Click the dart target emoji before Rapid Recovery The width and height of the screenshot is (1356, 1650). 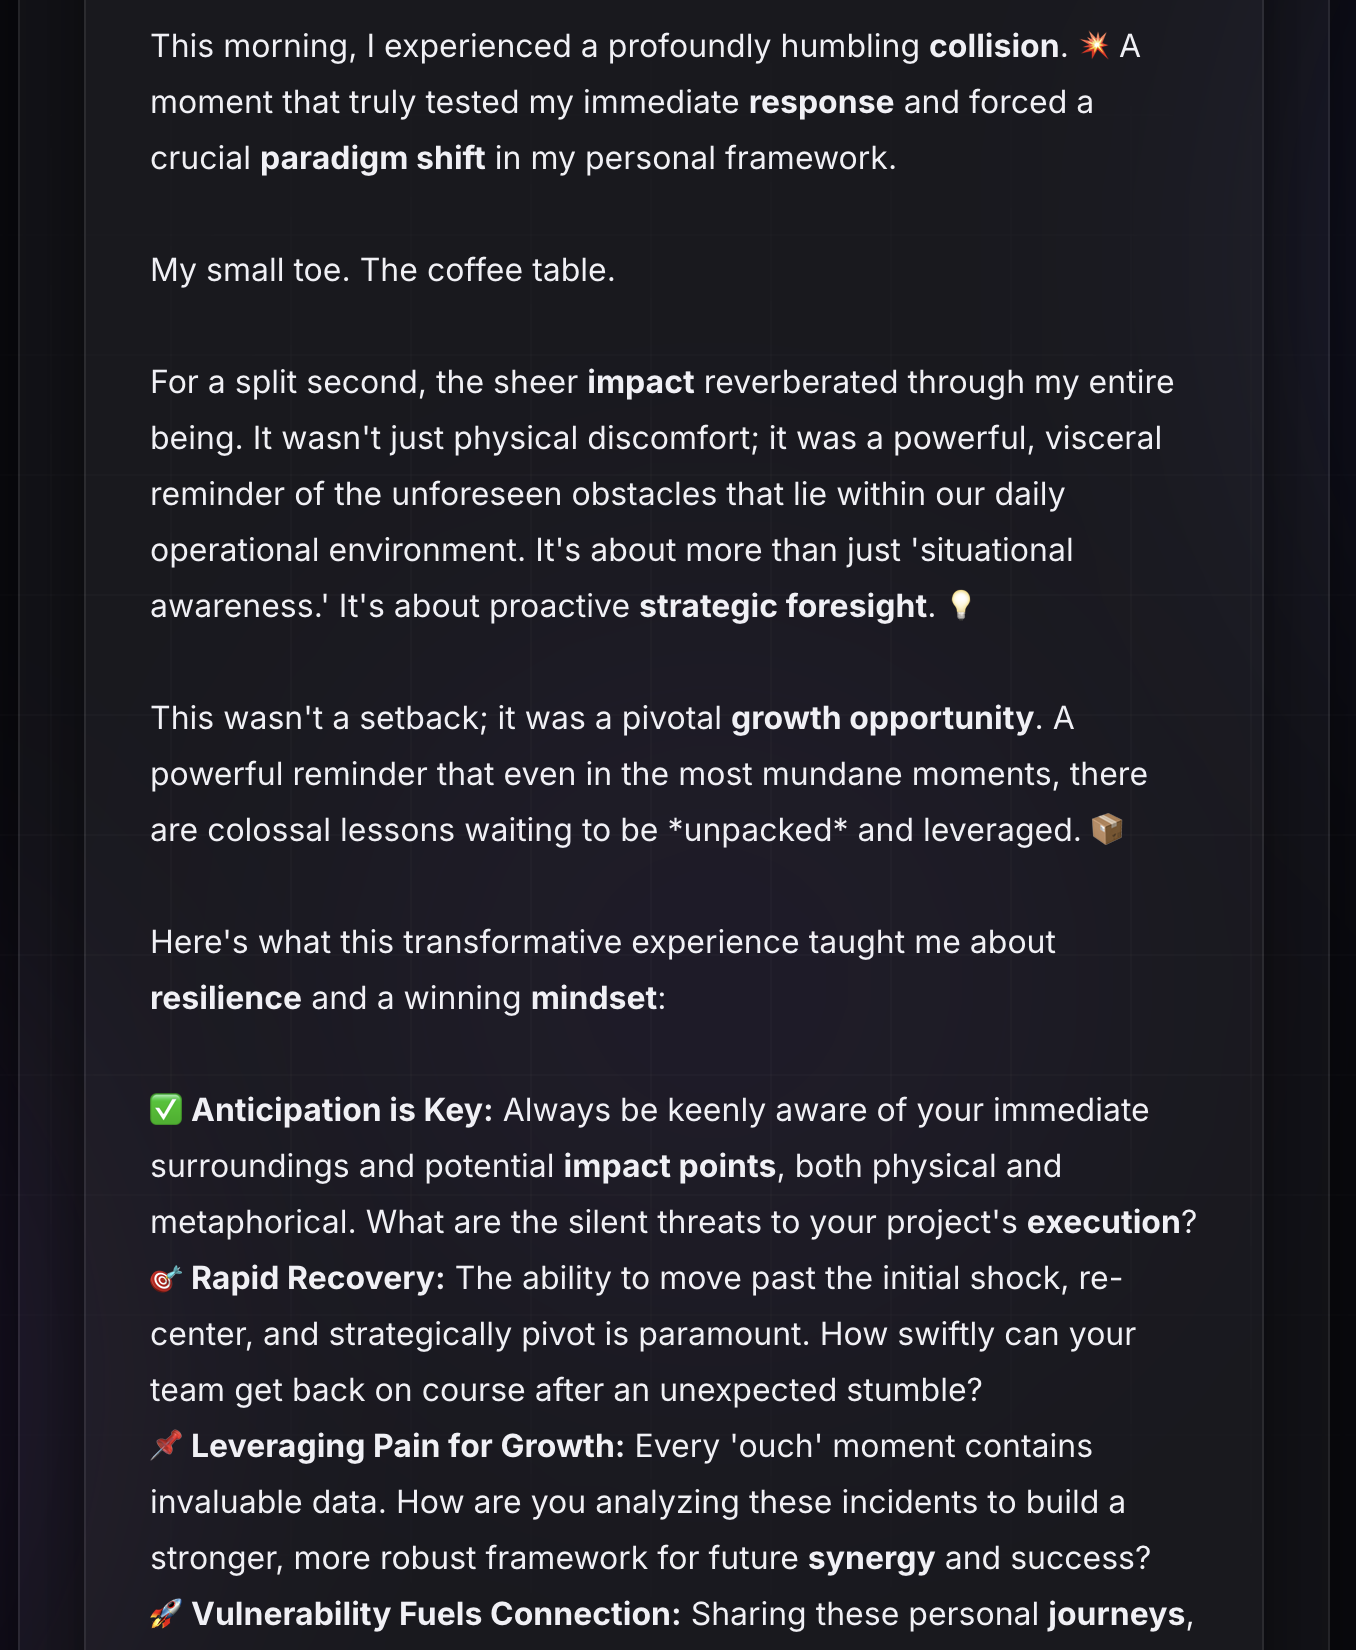[166, 1277]
